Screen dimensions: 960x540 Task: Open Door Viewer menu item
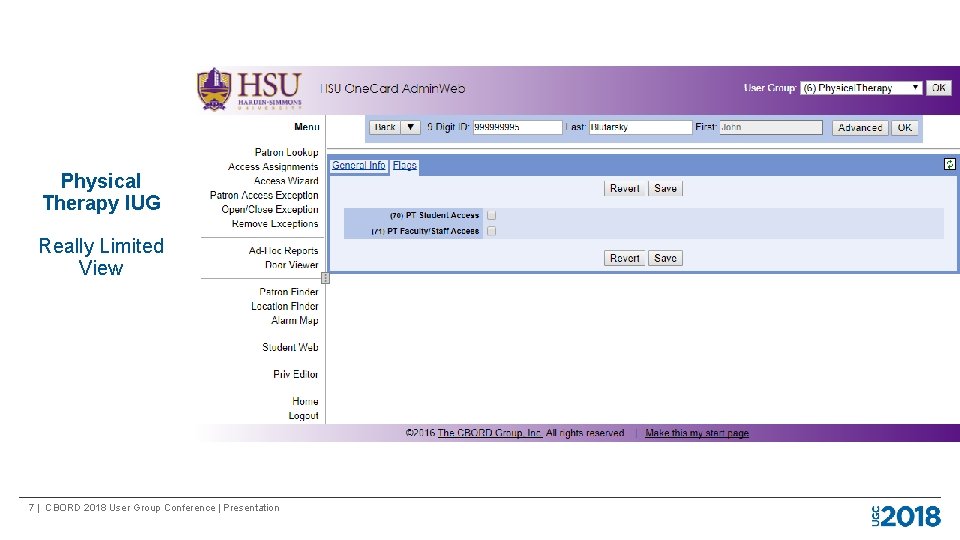point(291,264)
